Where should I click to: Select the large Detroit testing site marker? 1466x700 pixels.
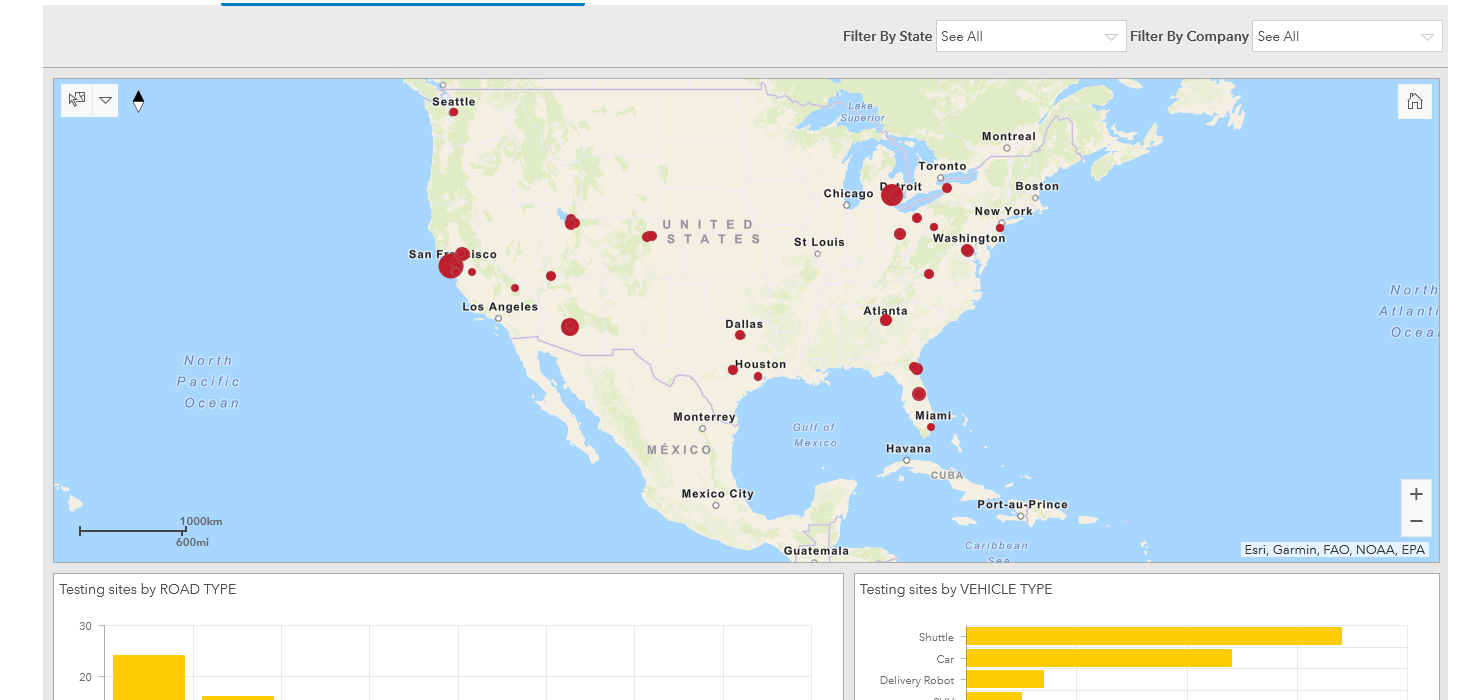[892, 195]
